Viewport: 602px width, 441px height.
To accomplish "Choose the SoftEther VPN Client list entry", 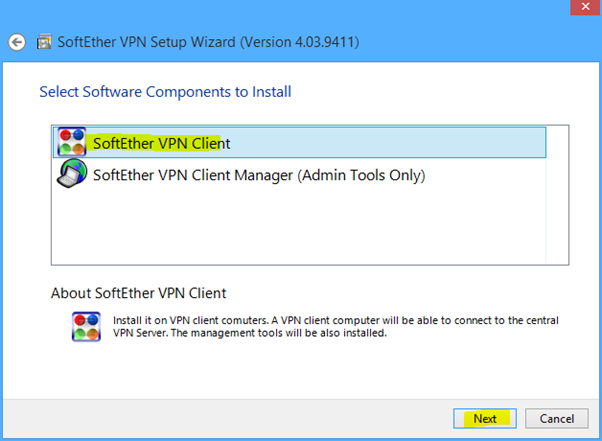I will coord(299,142).
